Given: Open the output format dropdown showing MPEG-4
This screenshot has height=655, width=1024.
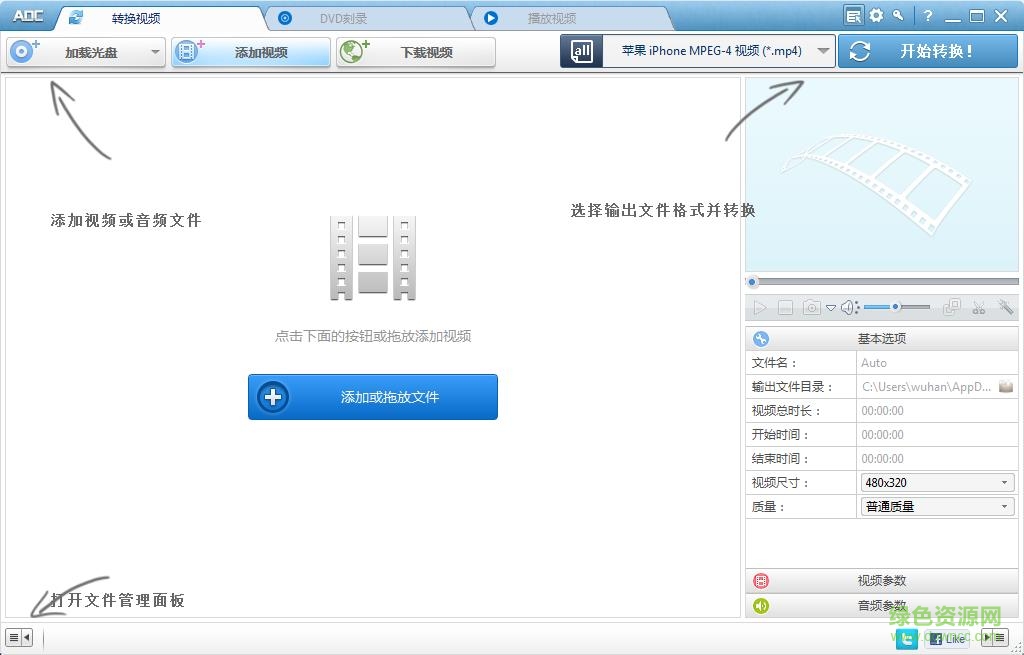Looking at the screenshot, I should pos(715,50).
